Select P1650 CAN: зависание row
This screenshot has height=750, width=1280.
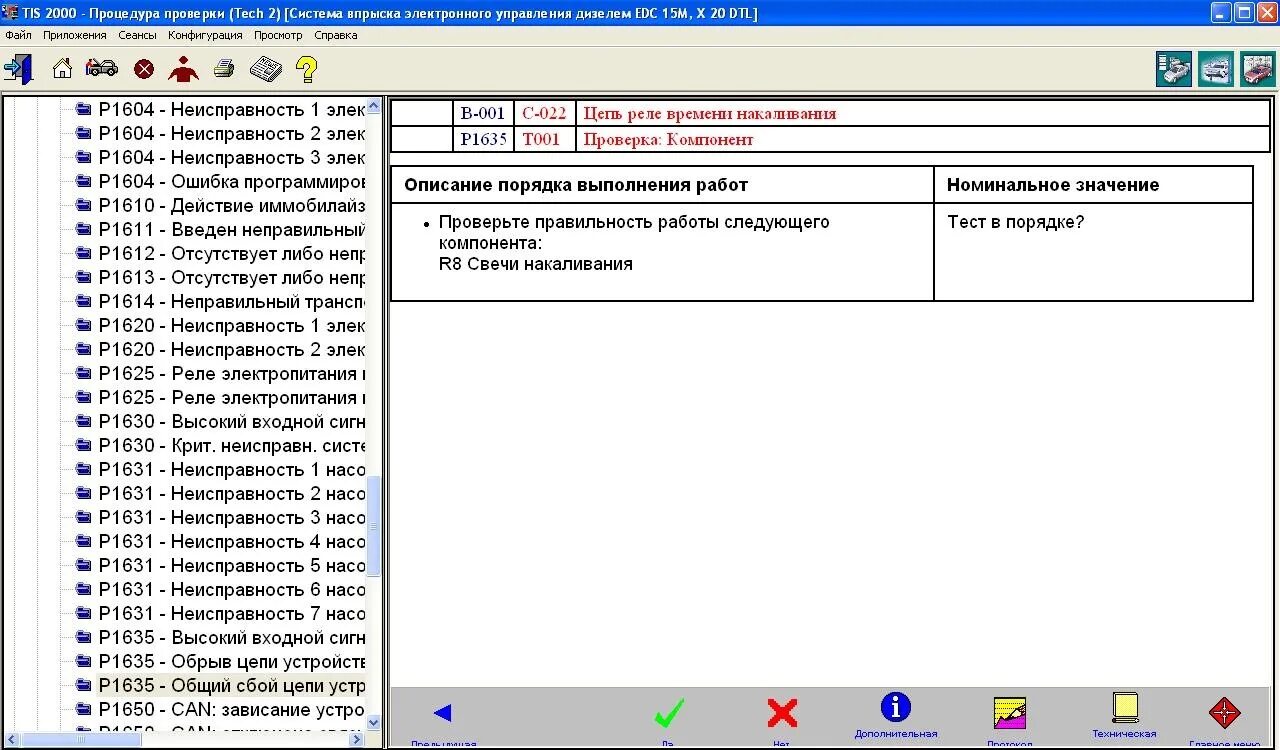220,709
